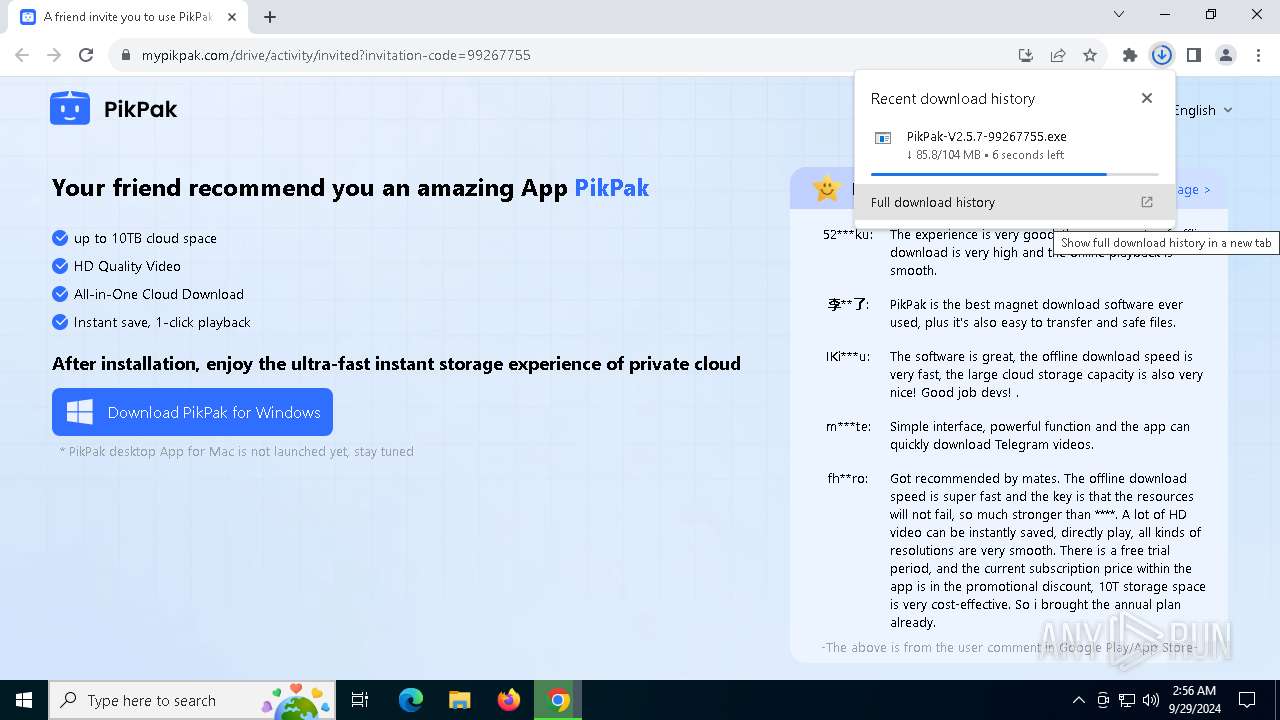Click the PikPak logo
This screenshot has width=1280, height=720.
click(114, 109)
